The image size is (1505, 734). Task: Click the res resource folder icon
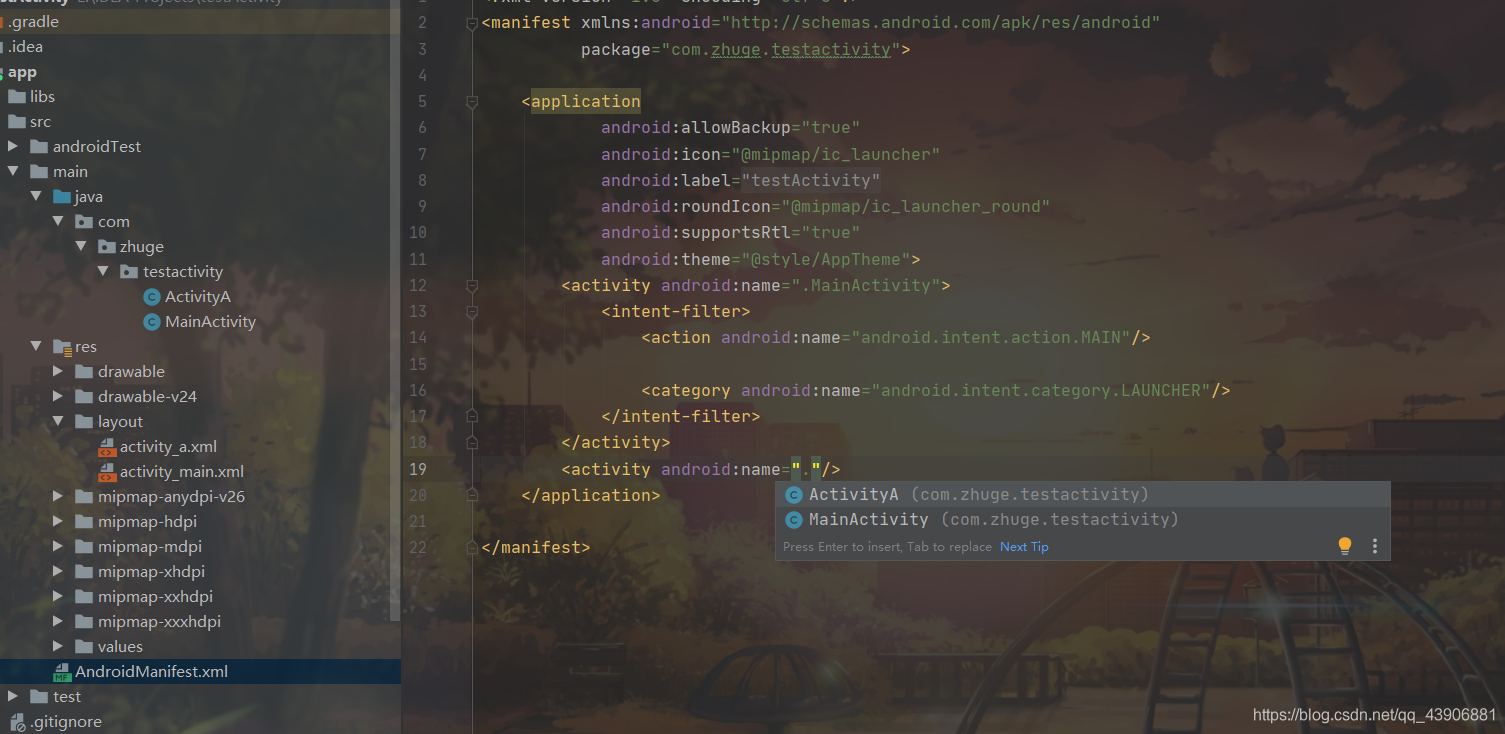(x=62, y=346)
